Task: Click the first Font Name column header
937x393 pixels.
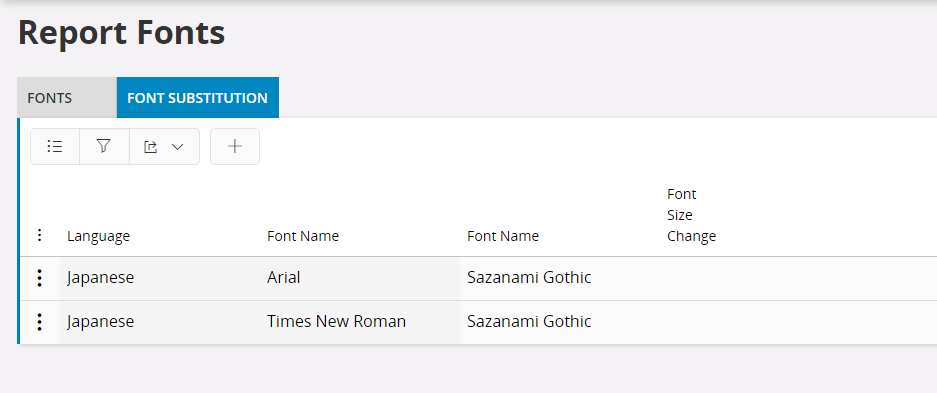Action: tap(303, 236)
